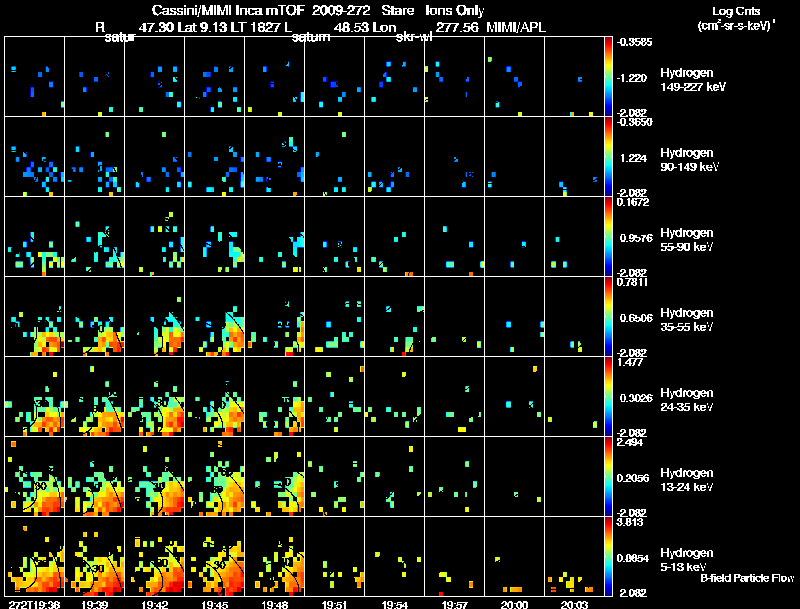Click the '20:03' time label
Screen dimensions: 800x609
[574, 604]
